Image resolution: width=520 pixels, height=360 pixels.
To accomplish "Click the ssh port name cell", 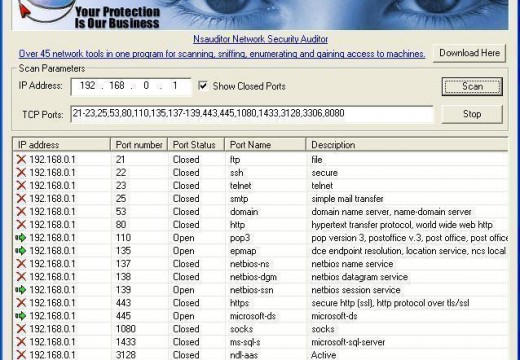I will (236, 173).
